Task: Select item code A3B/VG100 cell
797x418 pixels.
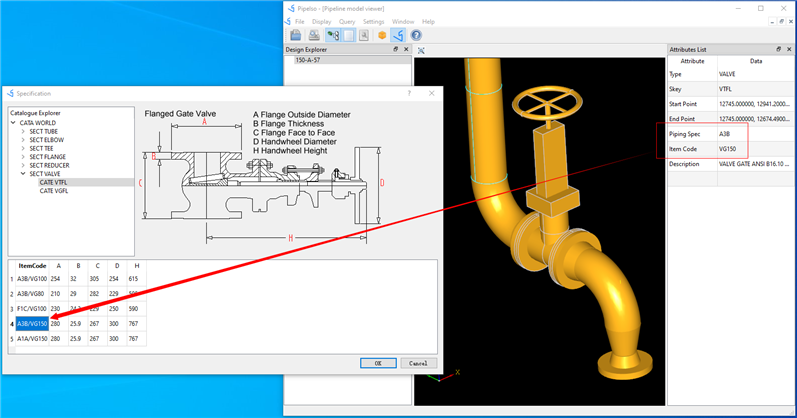Action: point(32,279)
